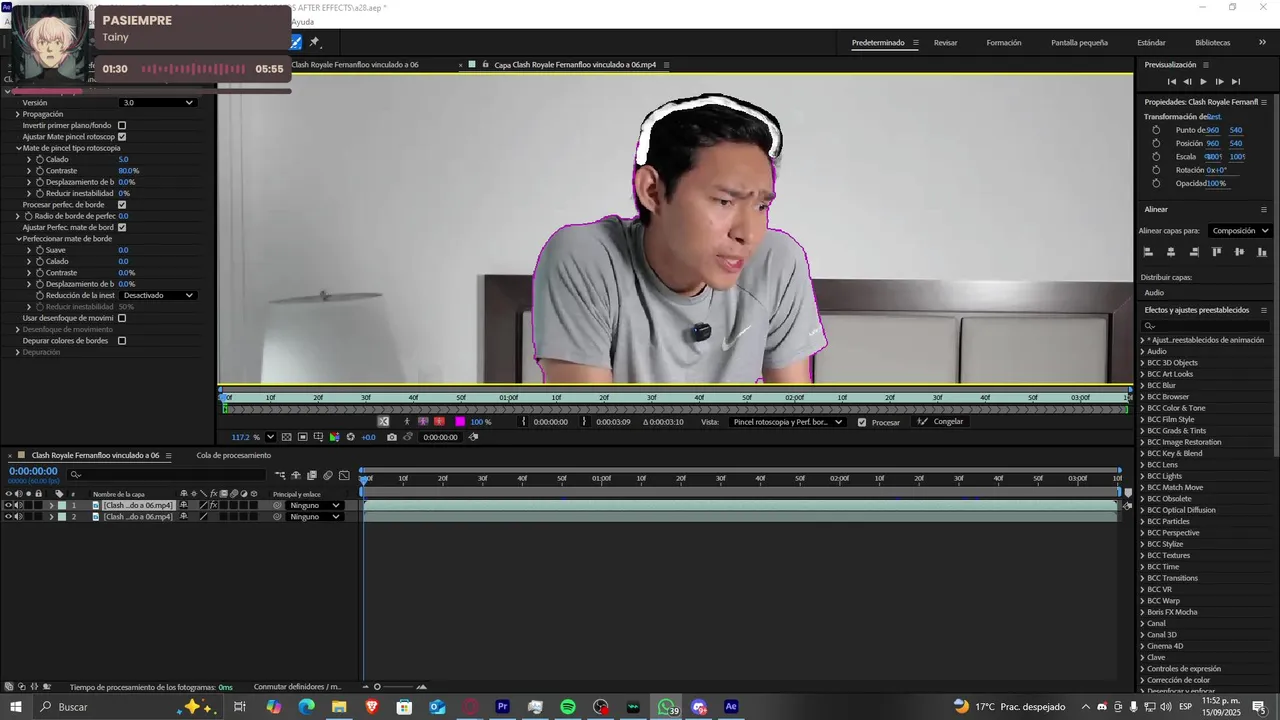Mute audio of layer 1
Image resolution: width=1280 pixels, height=720 pixels.
pyautogui.click(x=18, y=505)
